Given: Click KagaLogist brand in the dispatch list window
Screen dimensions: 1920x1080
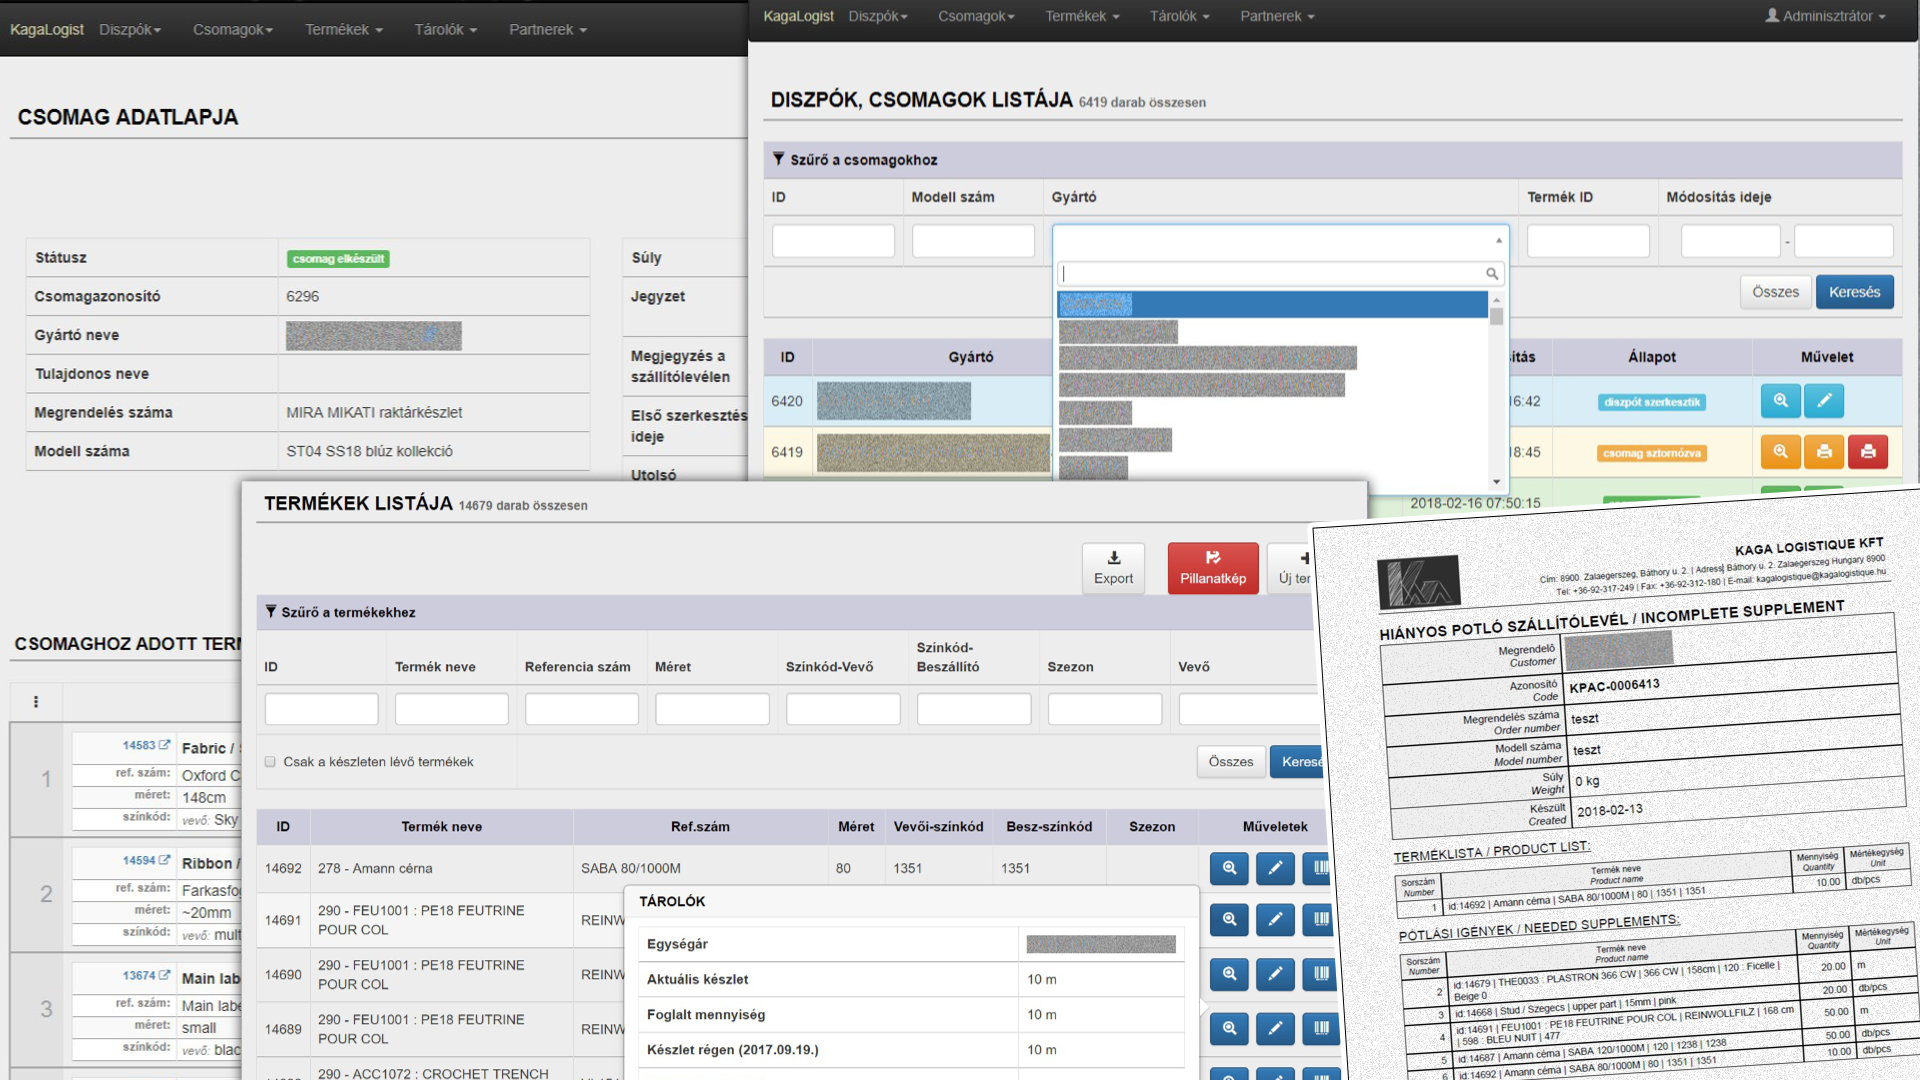Looking at the screenshot, I should pos(798,16).
